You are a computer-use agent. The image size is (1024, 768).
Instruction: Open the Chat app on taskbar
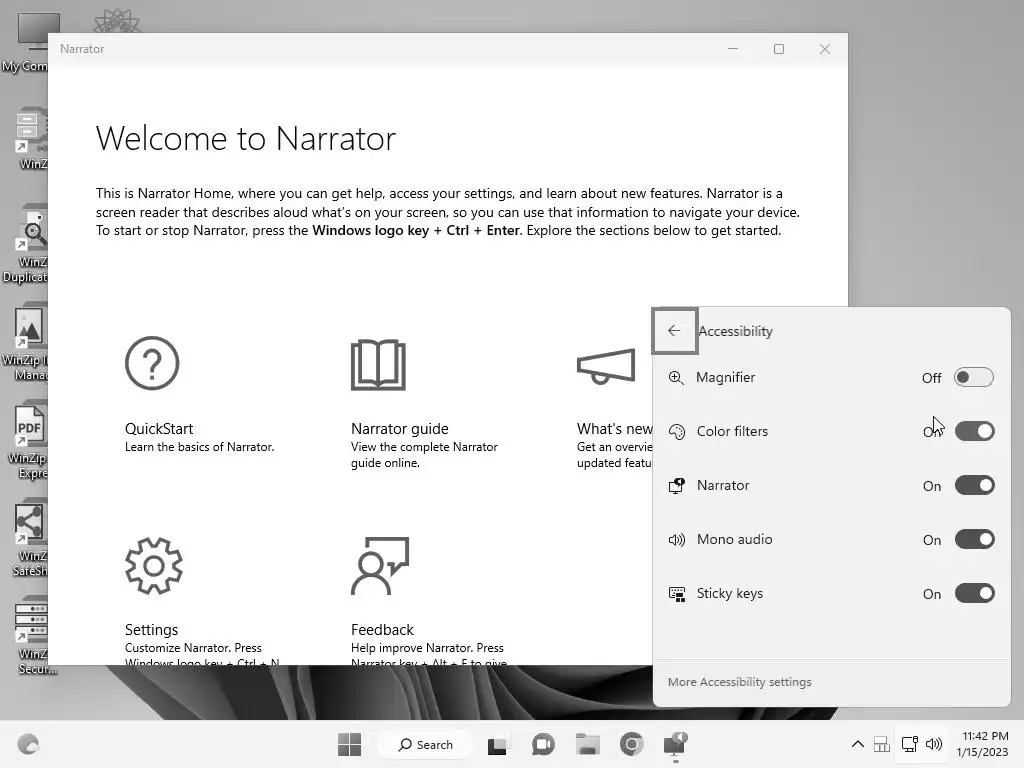point(543,744)
